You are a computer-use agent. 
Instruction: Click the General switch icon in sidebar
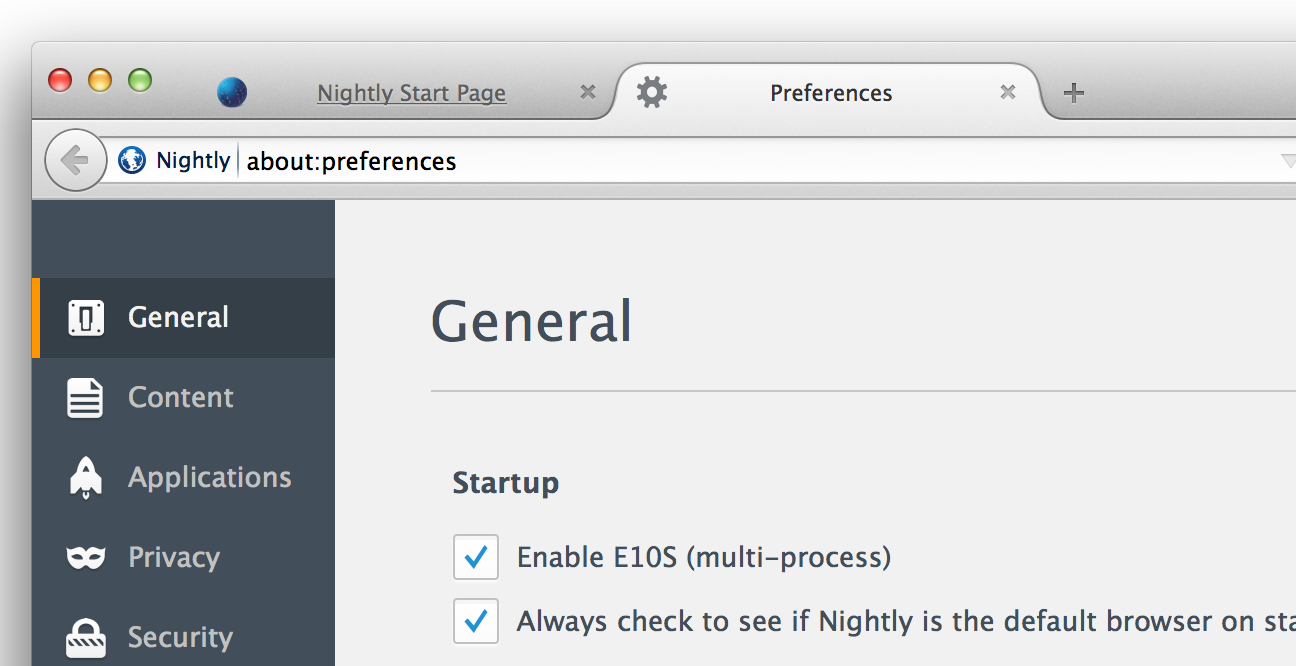tap(86, 318)
